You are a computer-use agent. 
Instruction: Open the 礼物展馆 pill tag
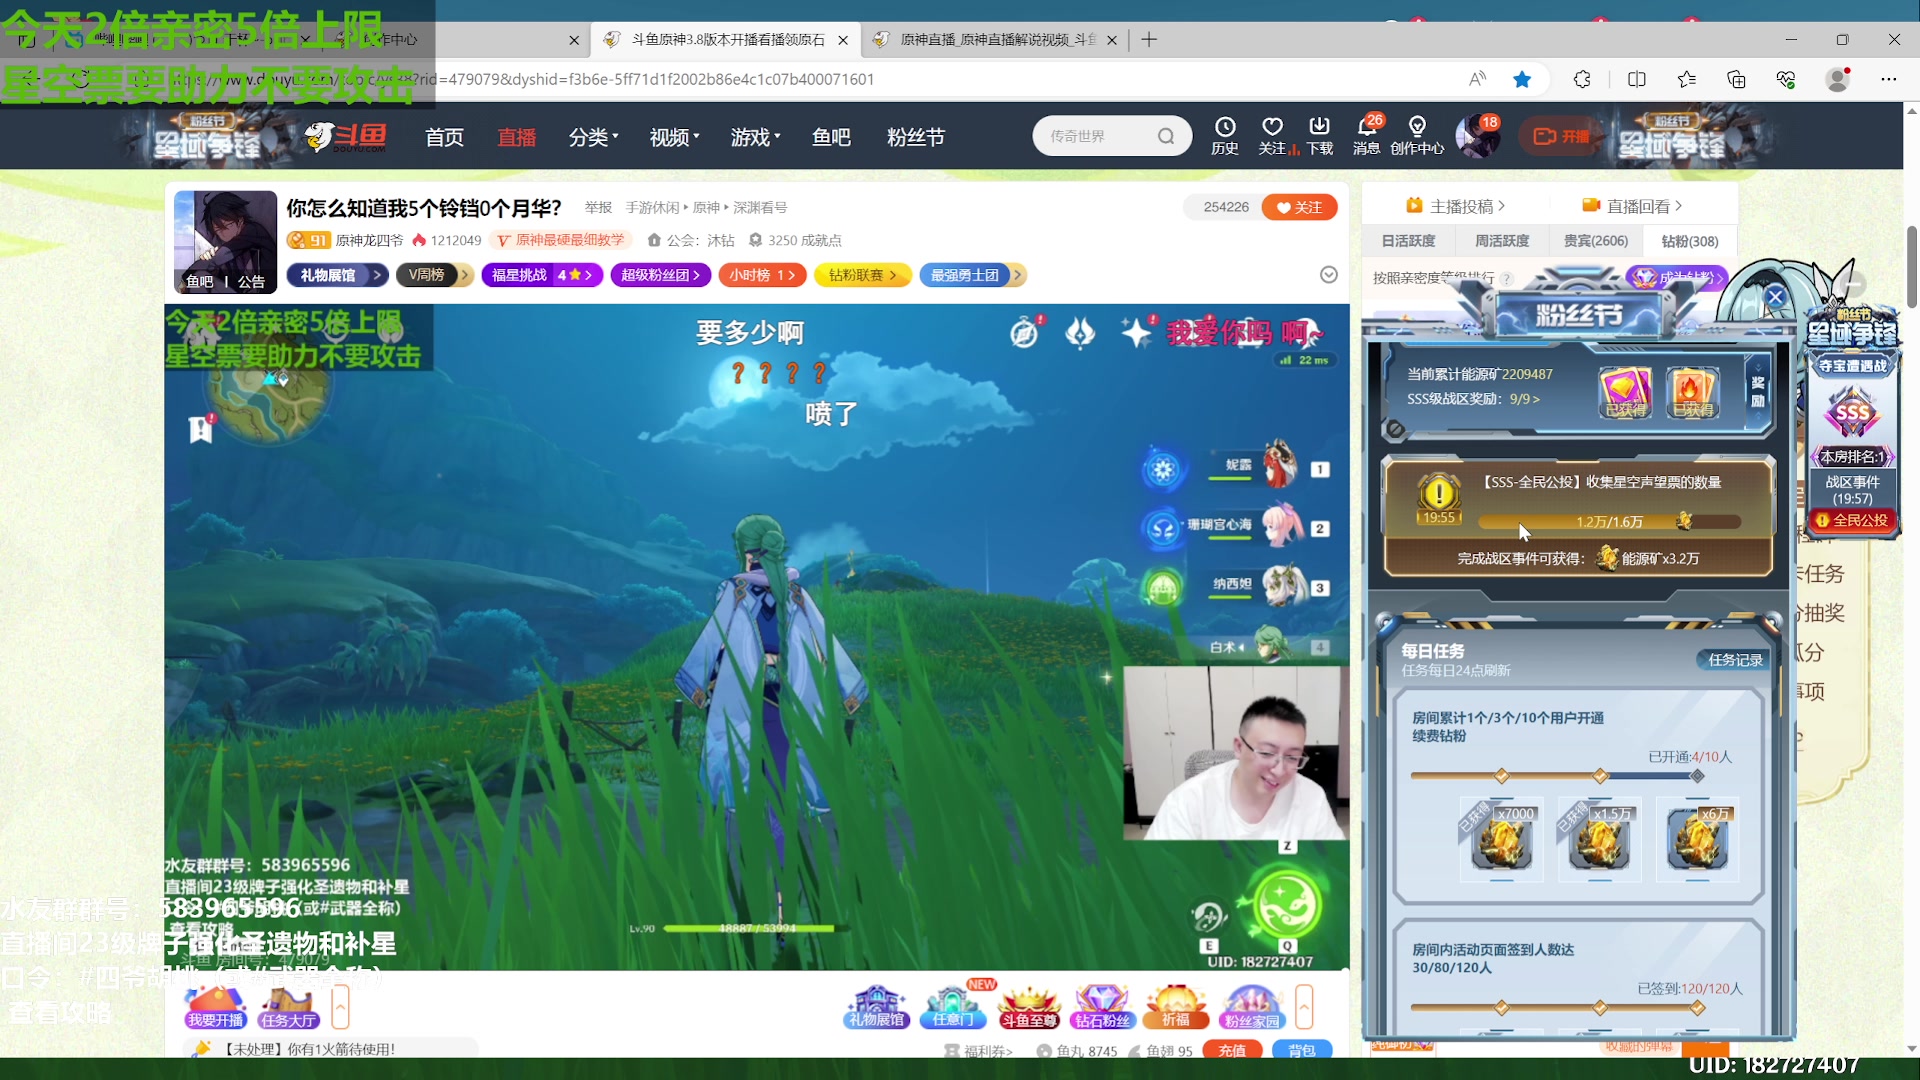click(337, 275)
